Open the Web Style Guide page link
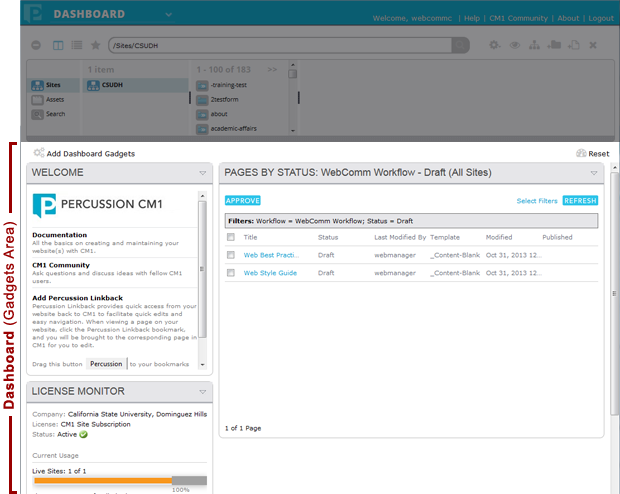 tap(270, 273)
